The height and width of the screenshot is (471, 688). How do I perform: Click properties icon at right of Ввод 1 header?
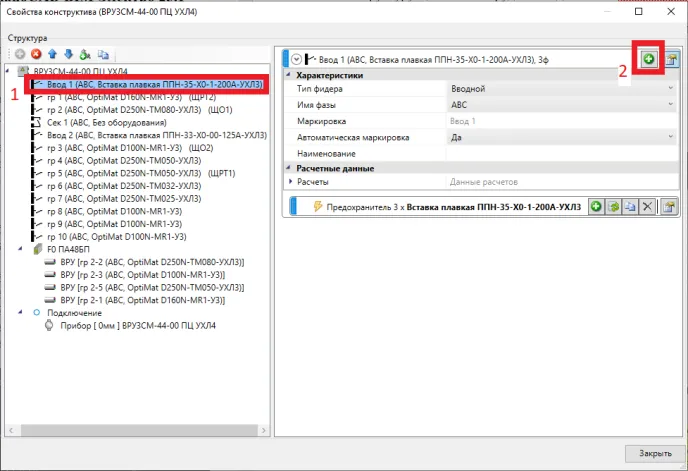pos(671,60)
